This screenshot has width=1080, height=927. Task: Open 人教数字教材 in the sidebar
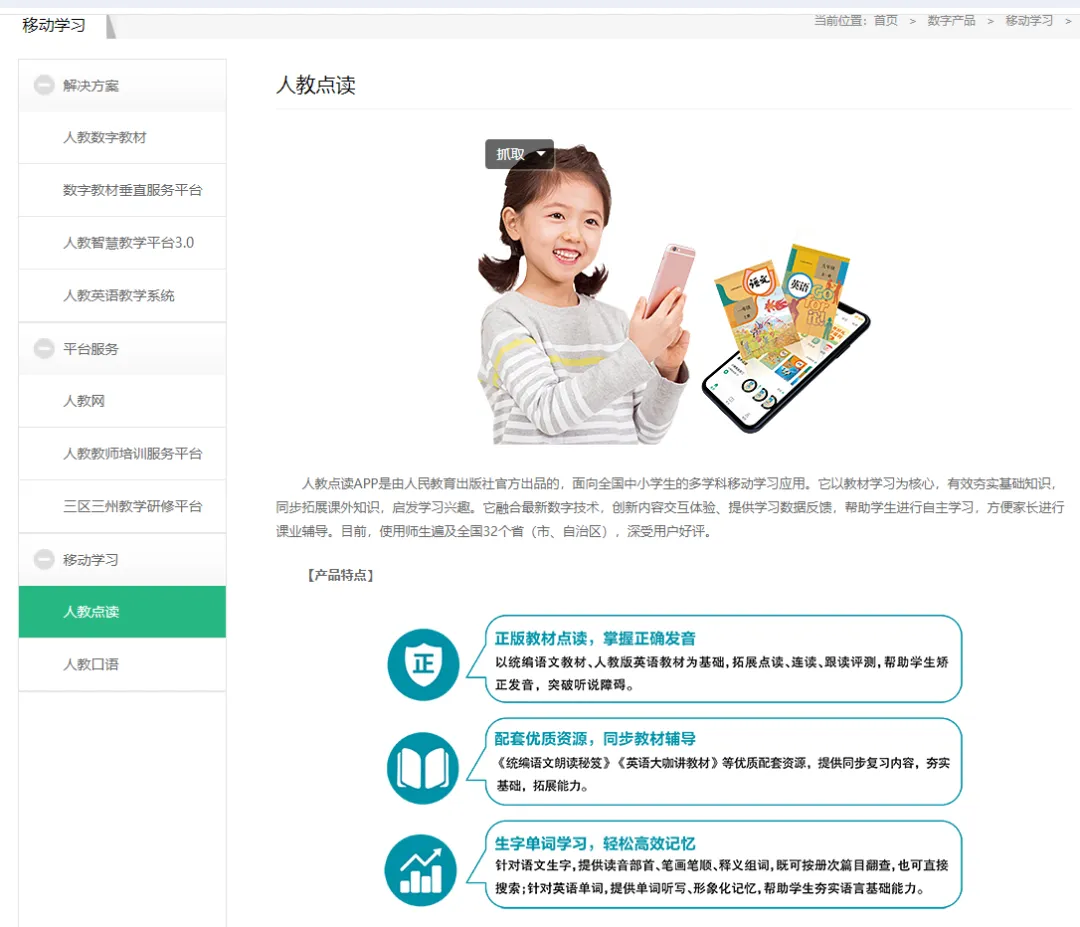[x=122, y=138]
